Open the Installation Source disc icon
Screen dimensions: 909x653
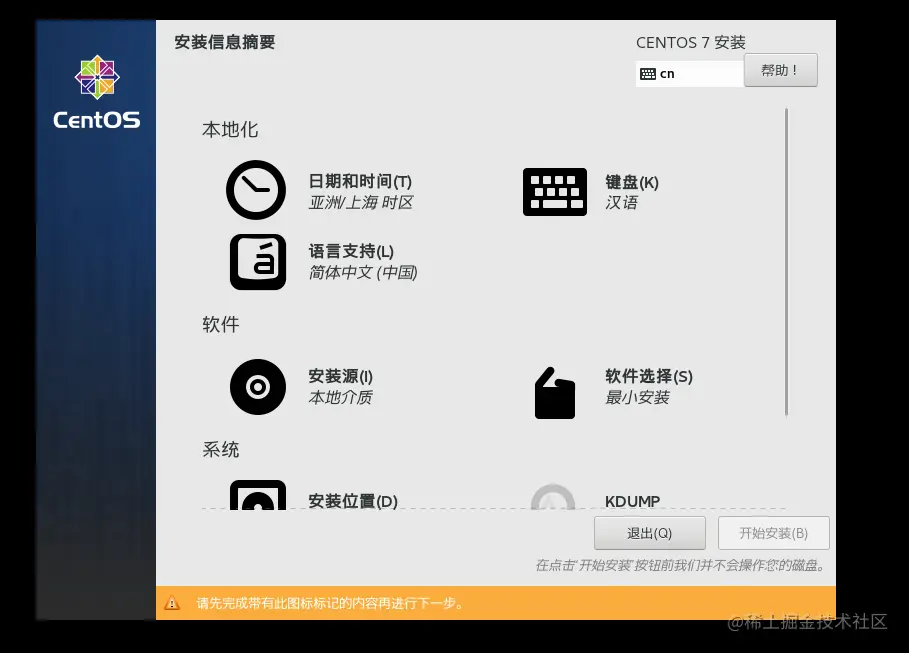tap(258, 387)
